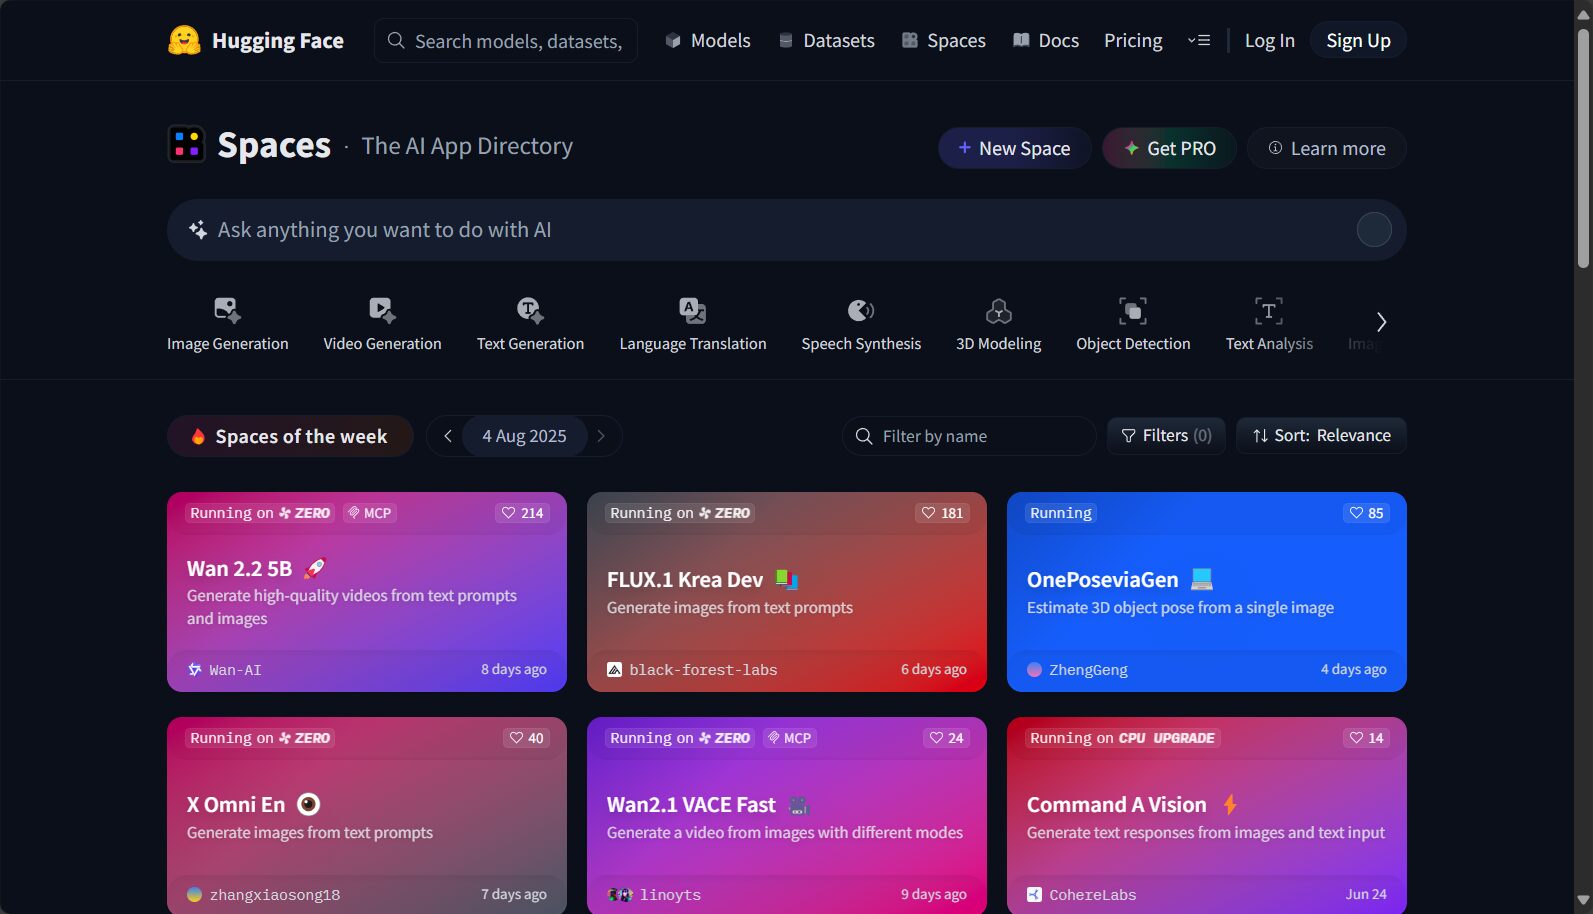The height and width of the screenshot is (914, 1593).
Task: Click the Wan-AI author link
Action: point(235,670)
